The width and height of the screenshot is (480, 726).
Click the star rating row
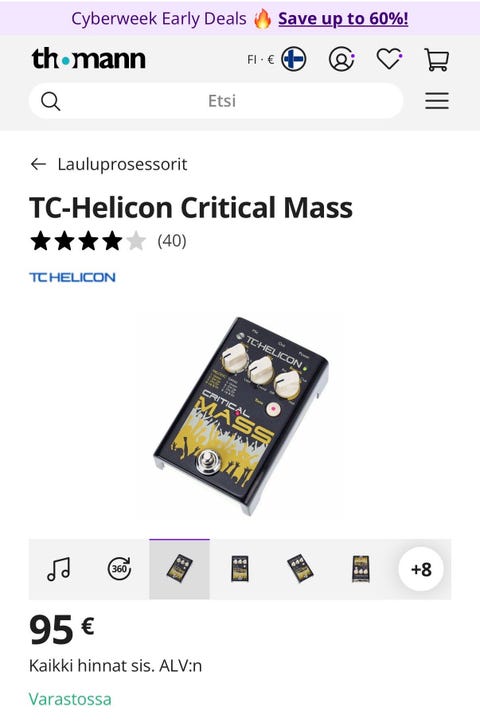point(88,241)
